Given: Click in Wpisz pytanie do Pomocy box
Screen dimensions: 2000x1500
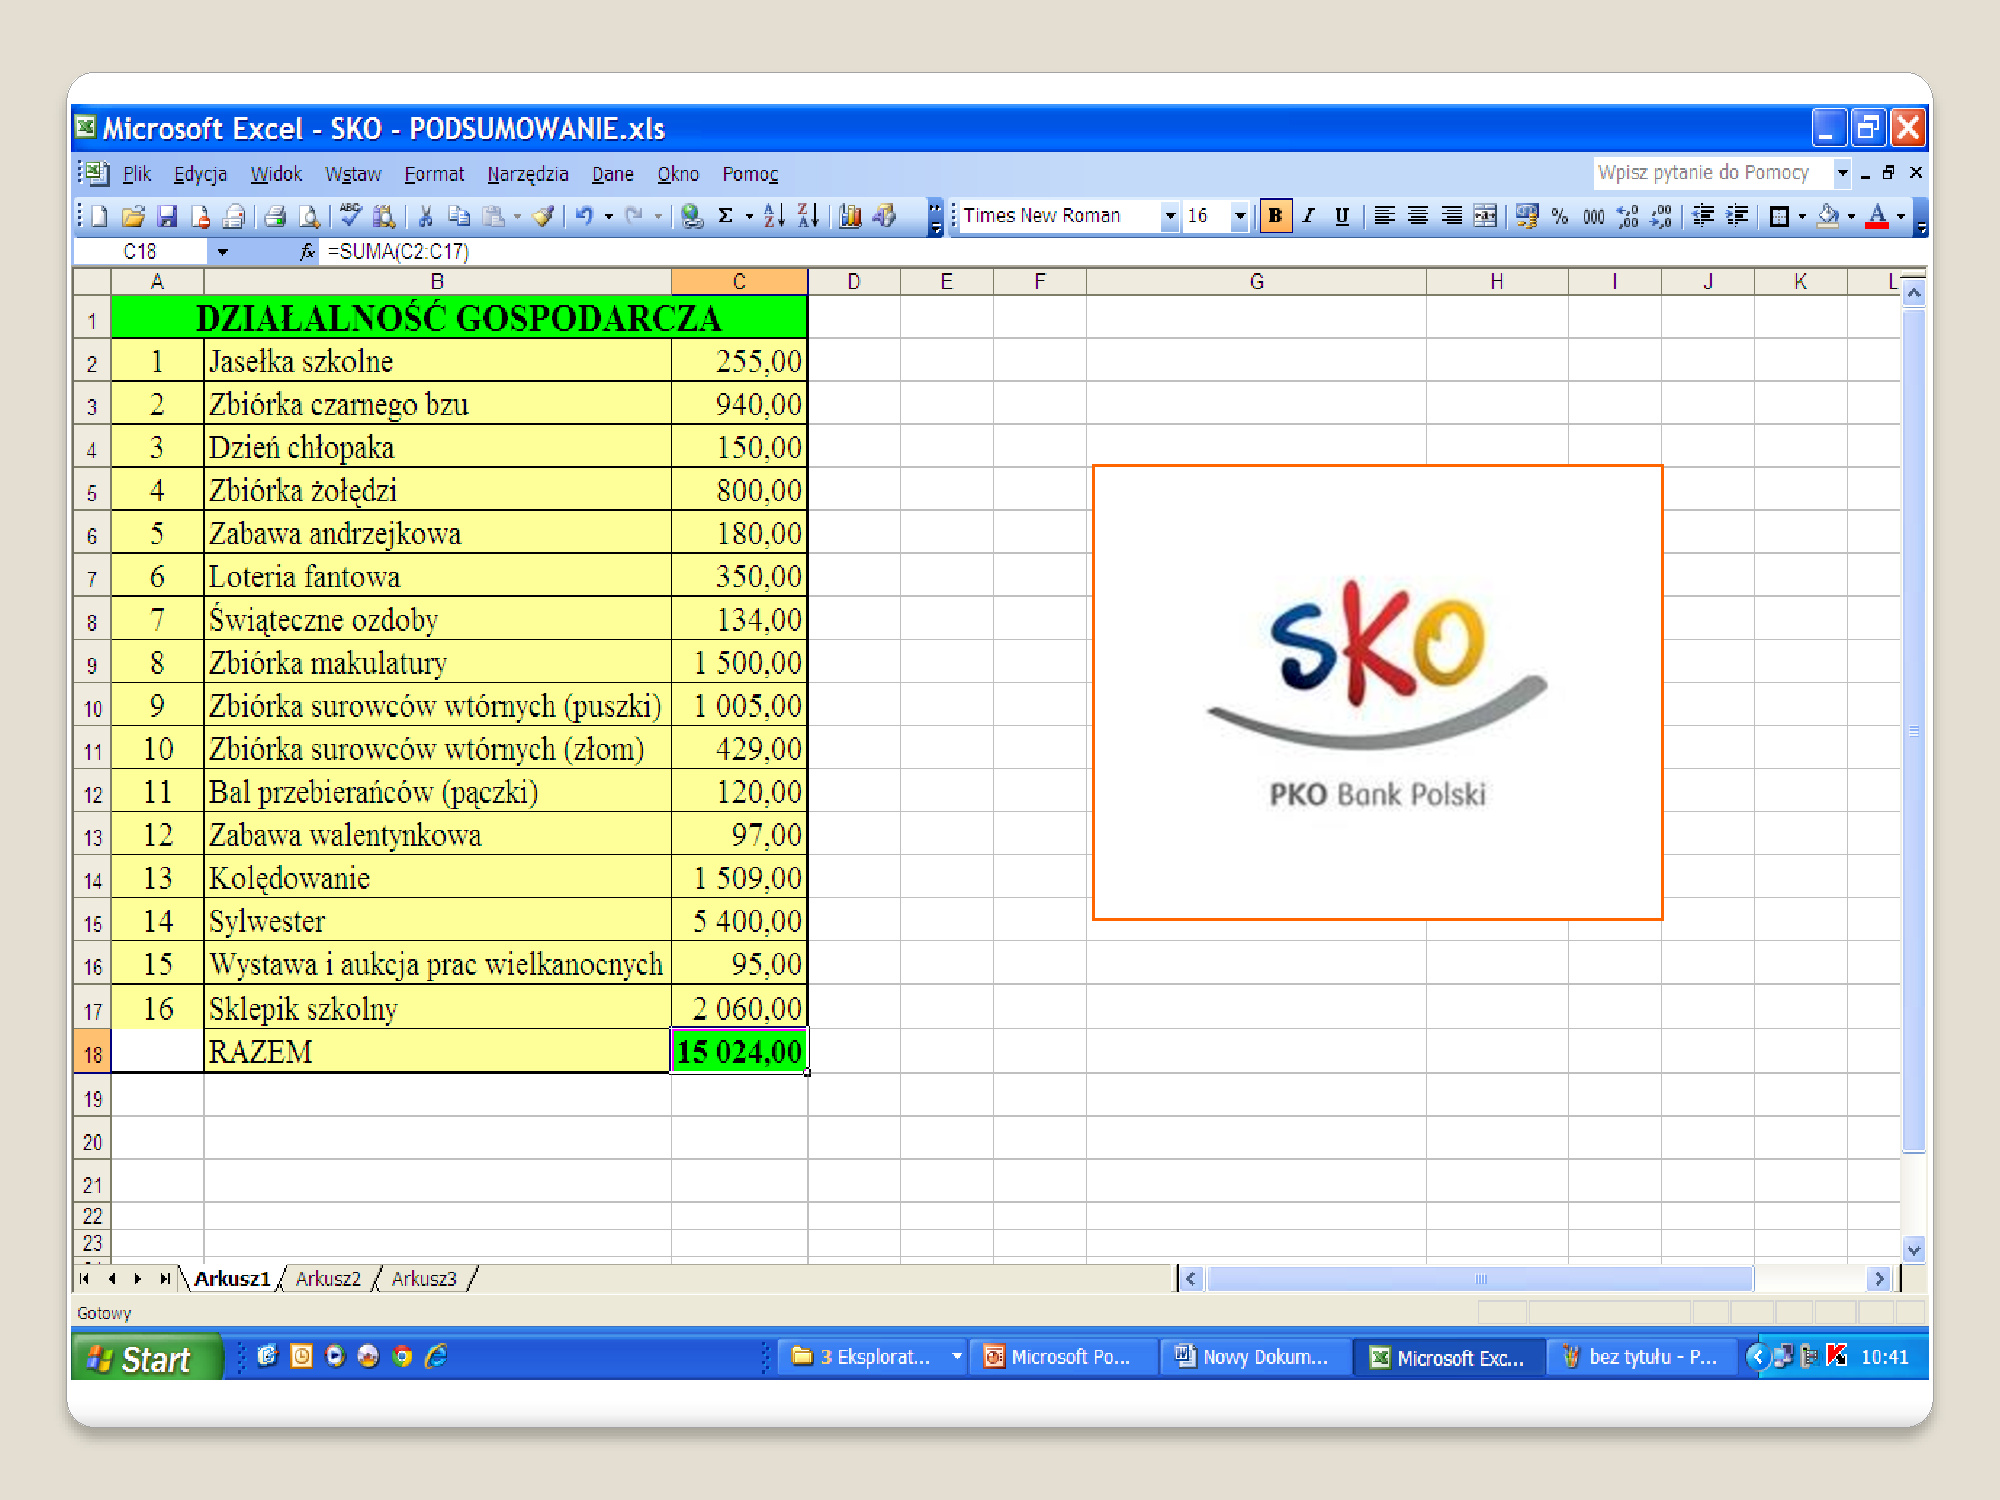Looking at the screenshot, I should pyautogui.click(x=1712, y=173).
